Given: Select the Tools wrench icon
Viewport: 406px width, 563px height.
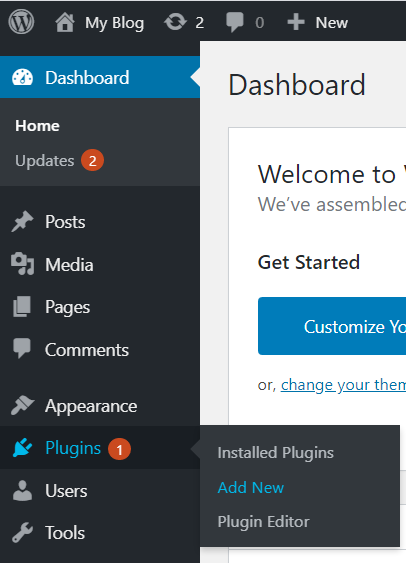Looking at the screenshot, I should click(22, 532).
